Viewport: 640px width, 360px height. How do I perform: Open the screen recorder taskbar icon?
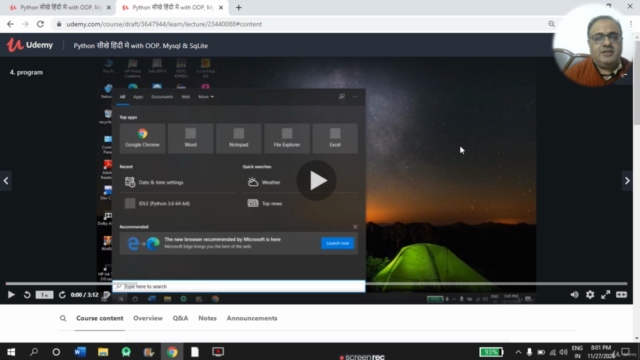click(x=218, y=352)
